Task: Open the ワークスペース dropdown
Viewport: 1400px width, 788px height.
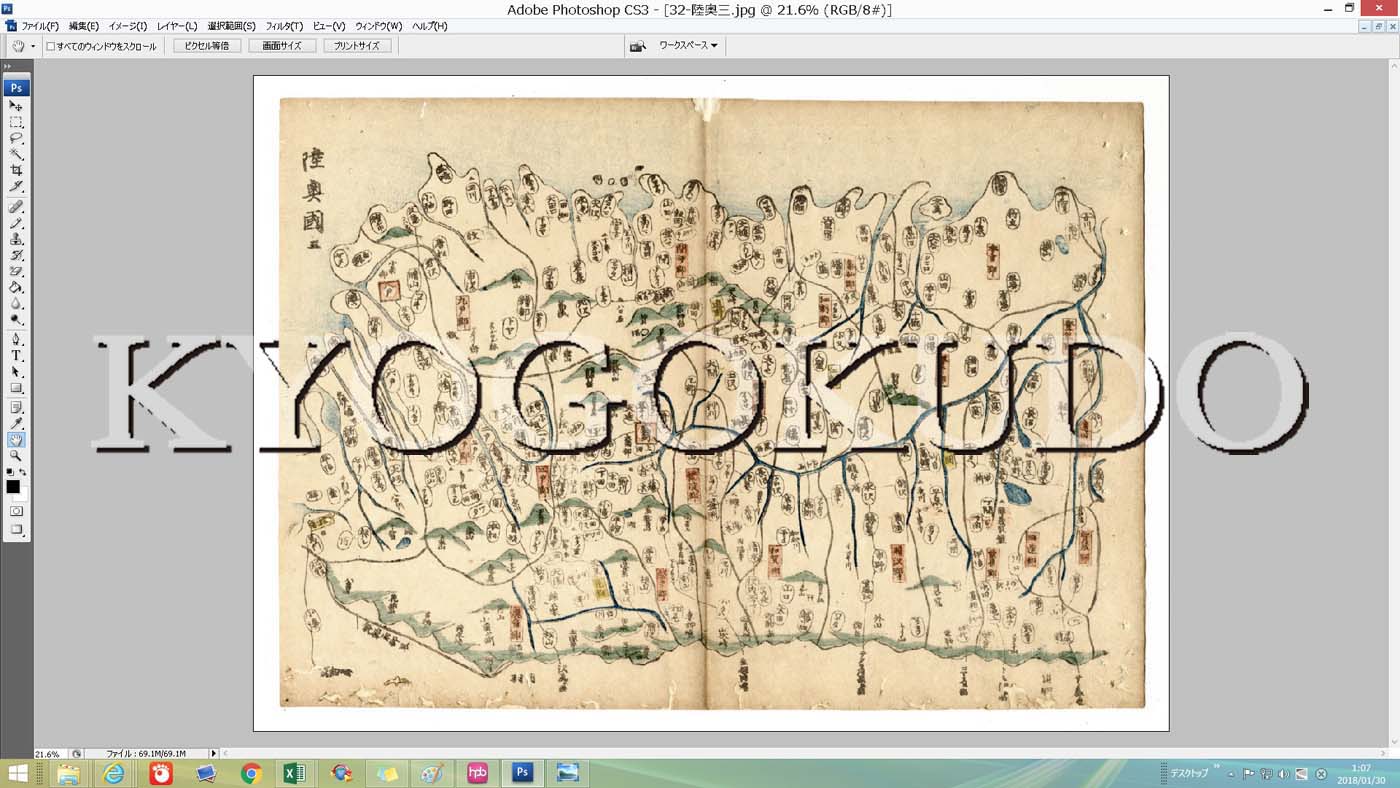Action: tap(688, 46)
